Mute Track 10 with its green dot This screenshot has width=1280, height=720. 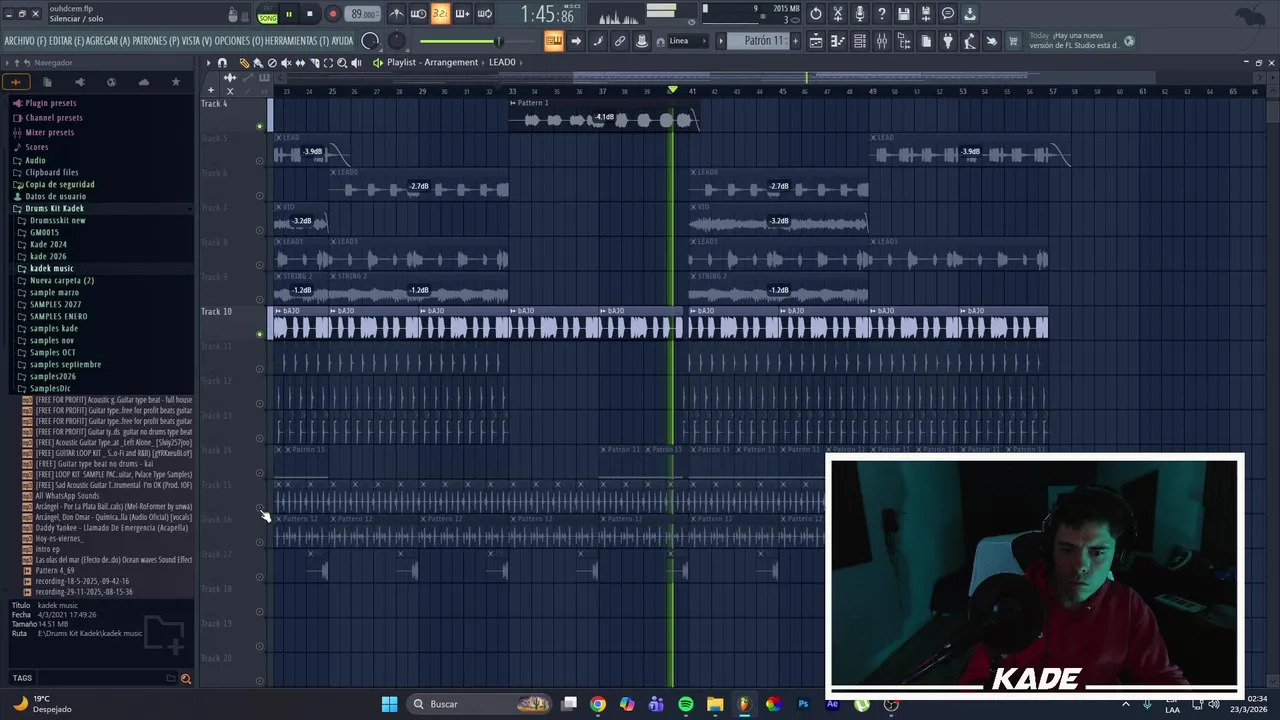260,334
